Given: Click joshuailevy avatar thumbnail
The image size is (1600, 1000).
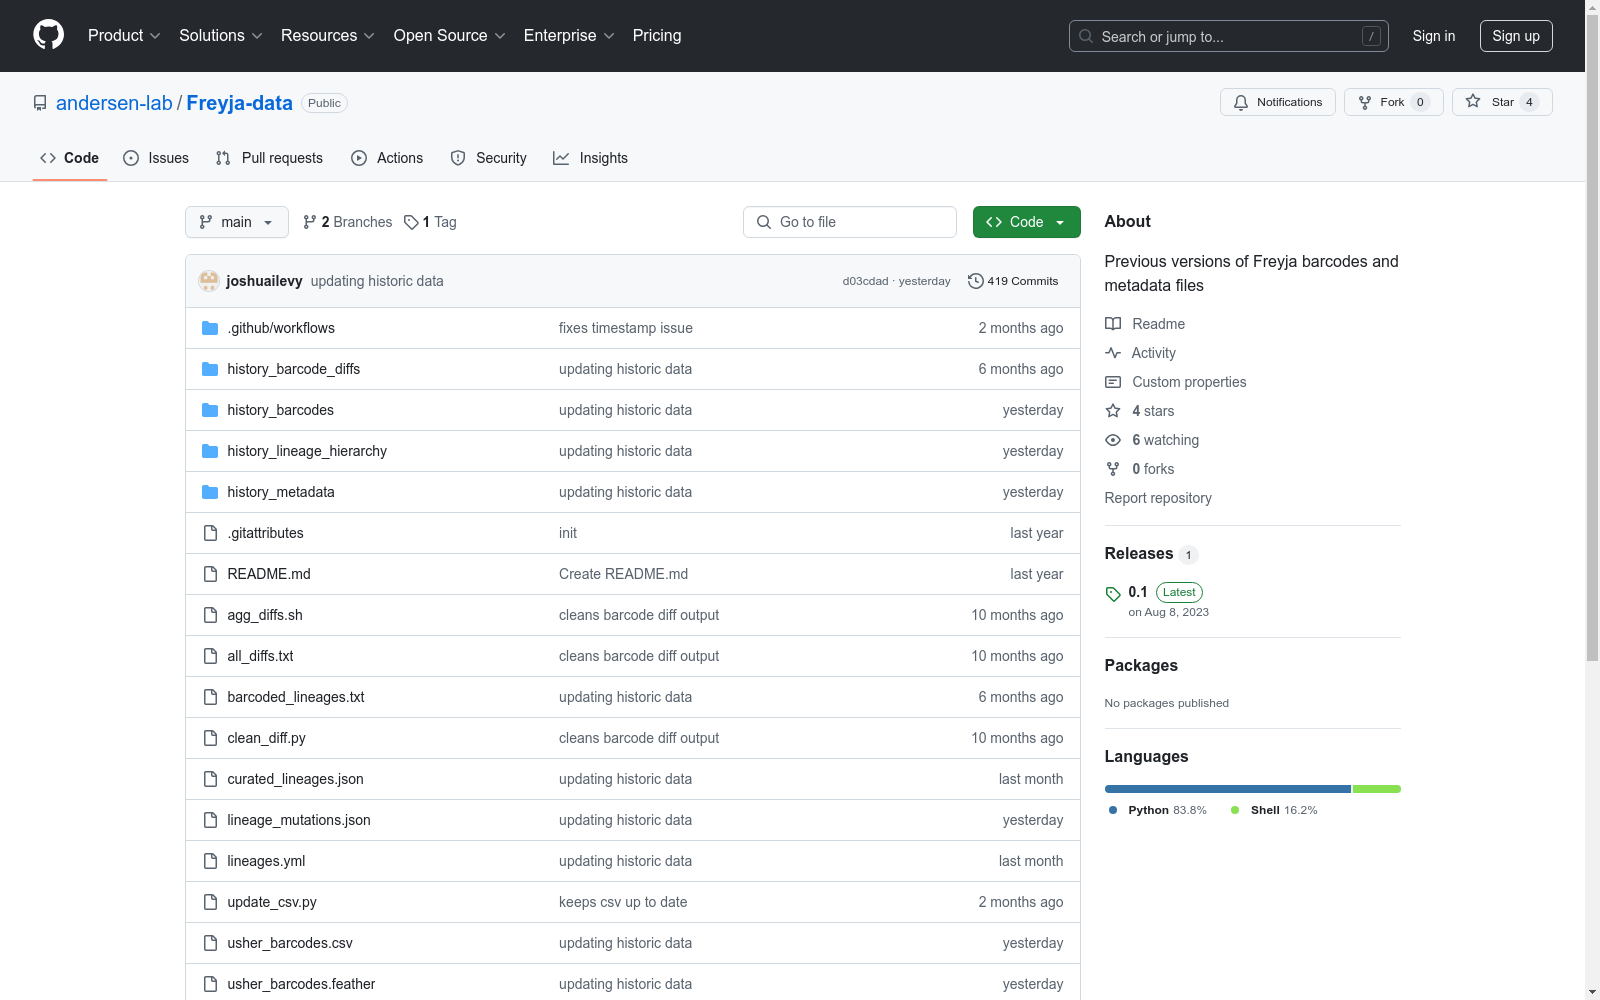Looking at the screenshot, I should (209, 281).
